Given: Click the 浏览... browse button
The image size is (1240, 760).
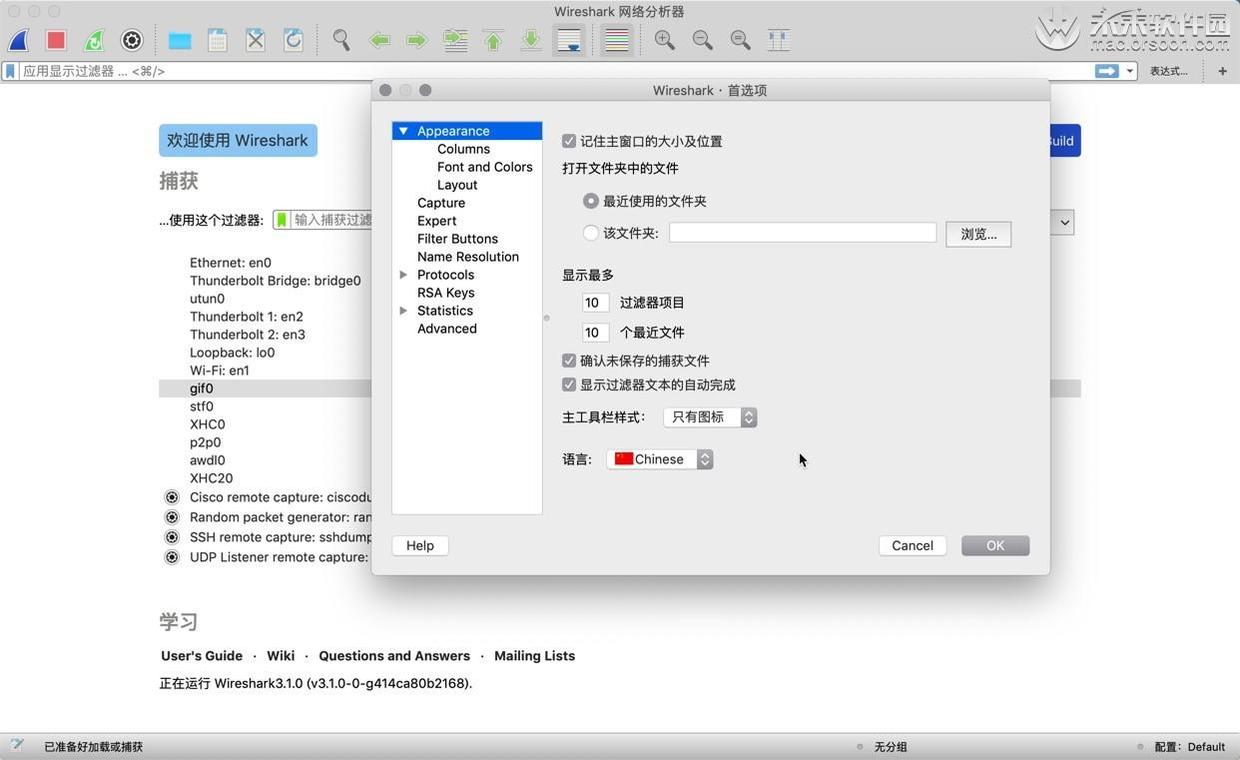Looking at the screenshot, I should click(978, 234).
